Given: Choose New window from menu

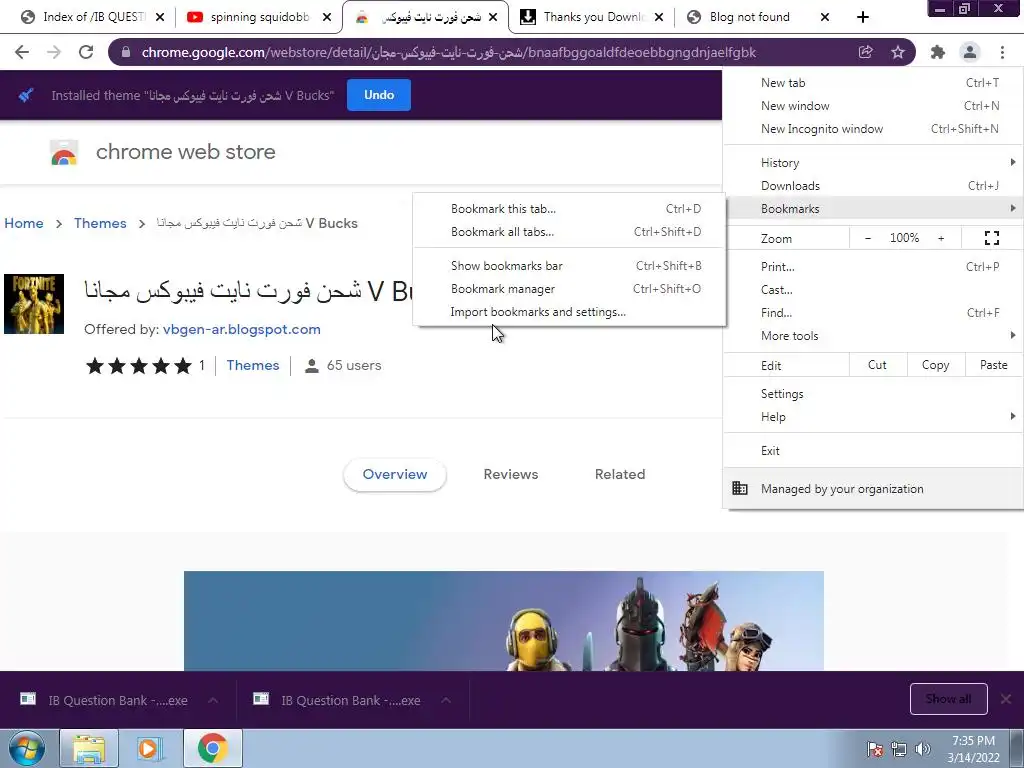Looking at the screenshot, I should pos(873,106).
